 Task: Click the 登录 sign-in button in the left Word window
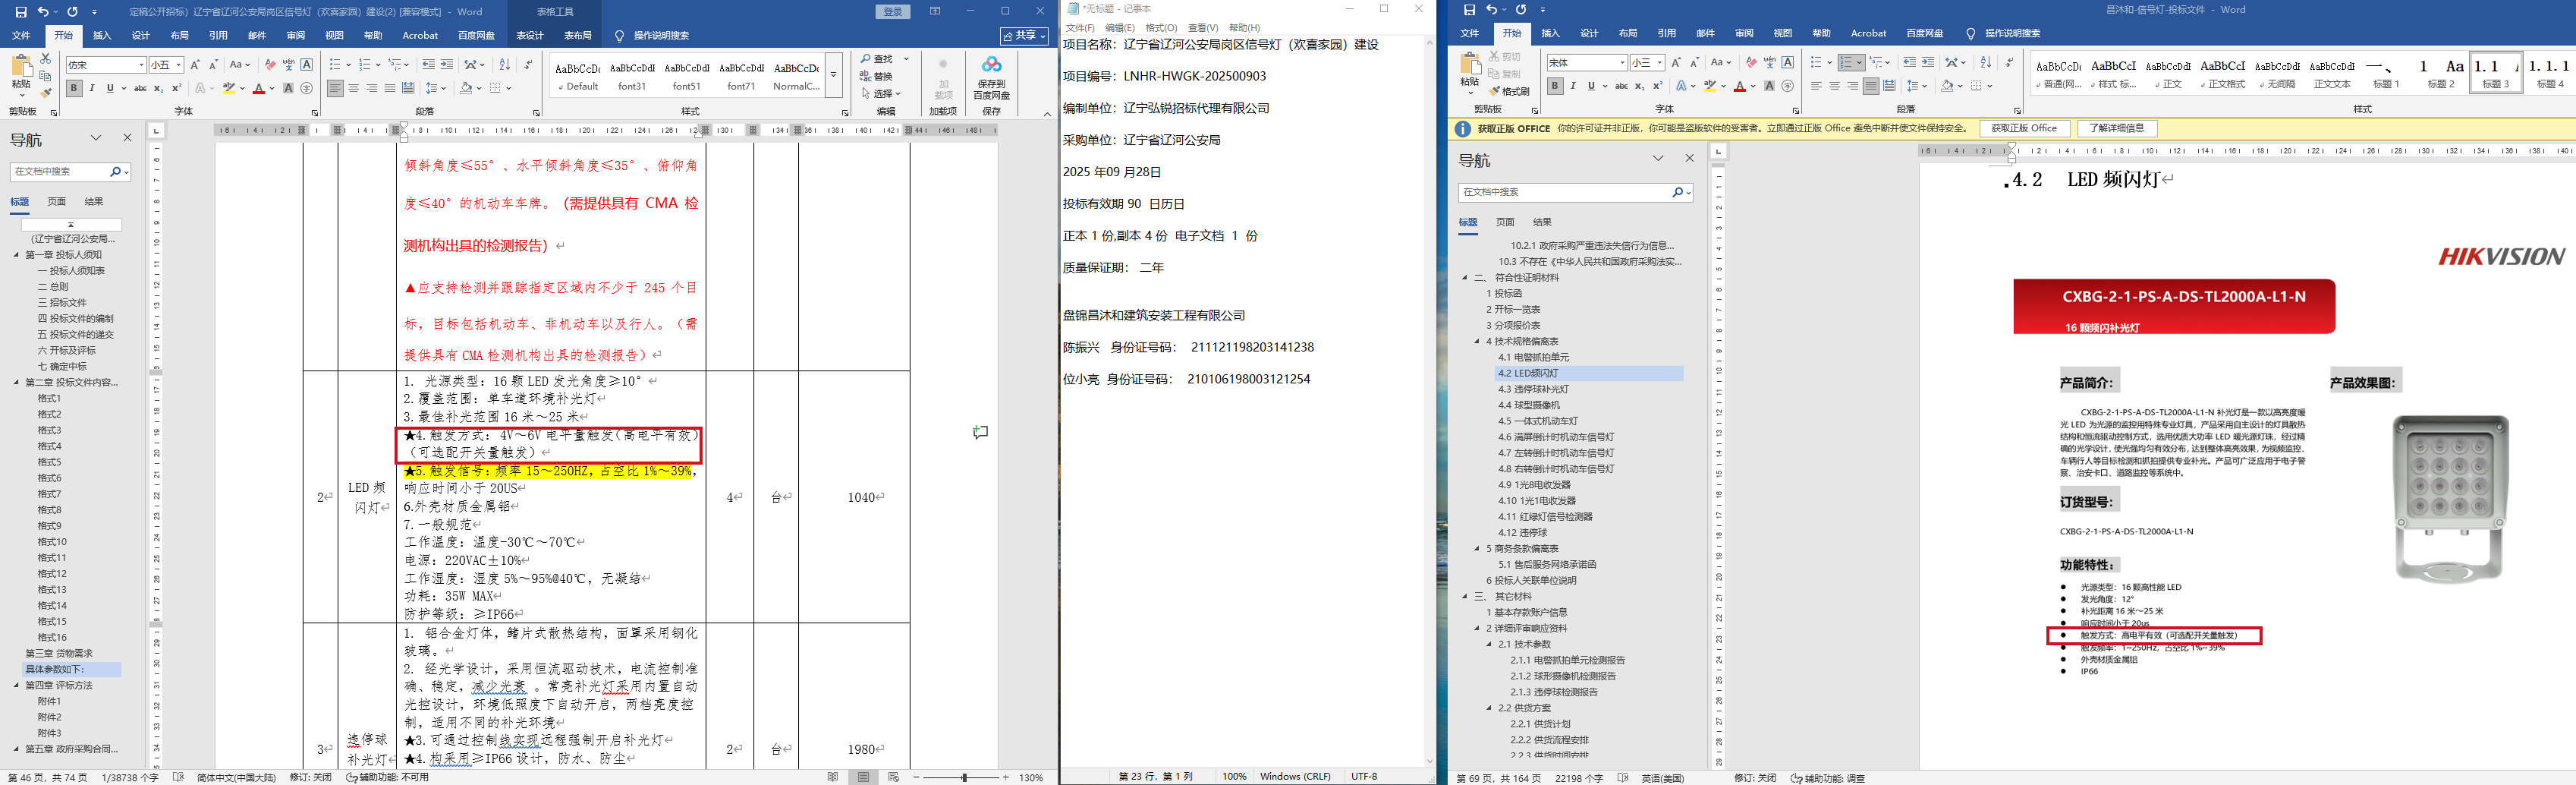[x=893, y=12]
